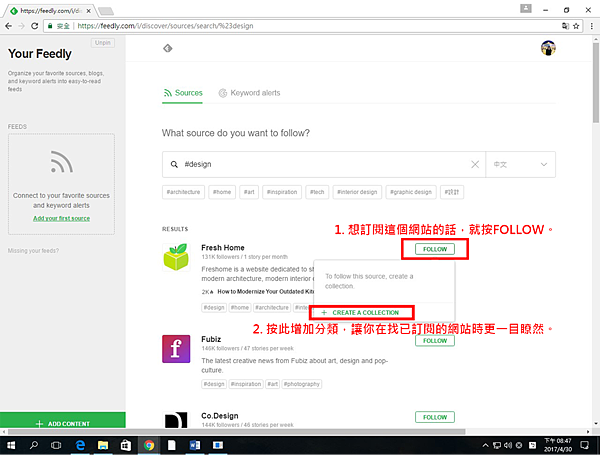
Task: Show hidden system tray icons
Action: [485, 445]
